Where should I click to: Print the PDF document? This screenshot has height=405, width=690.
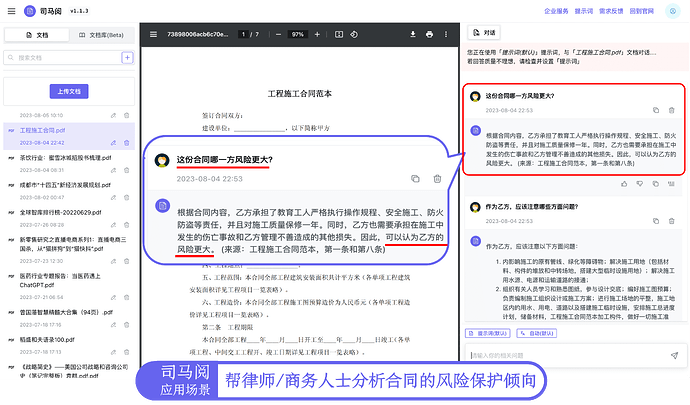coord(429,33)
